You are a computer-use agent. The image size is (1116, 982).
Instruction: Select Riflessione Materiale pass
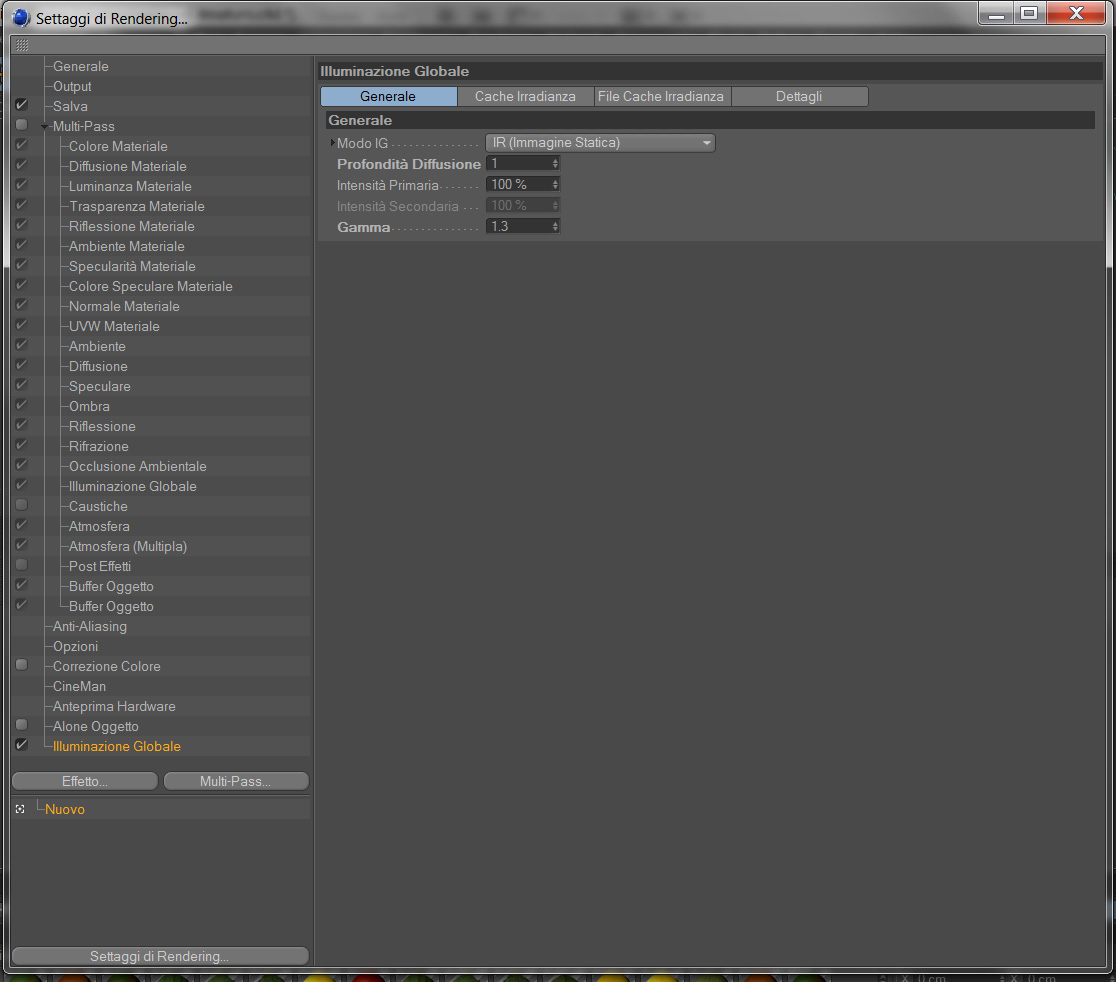click(x=132, y=226)
